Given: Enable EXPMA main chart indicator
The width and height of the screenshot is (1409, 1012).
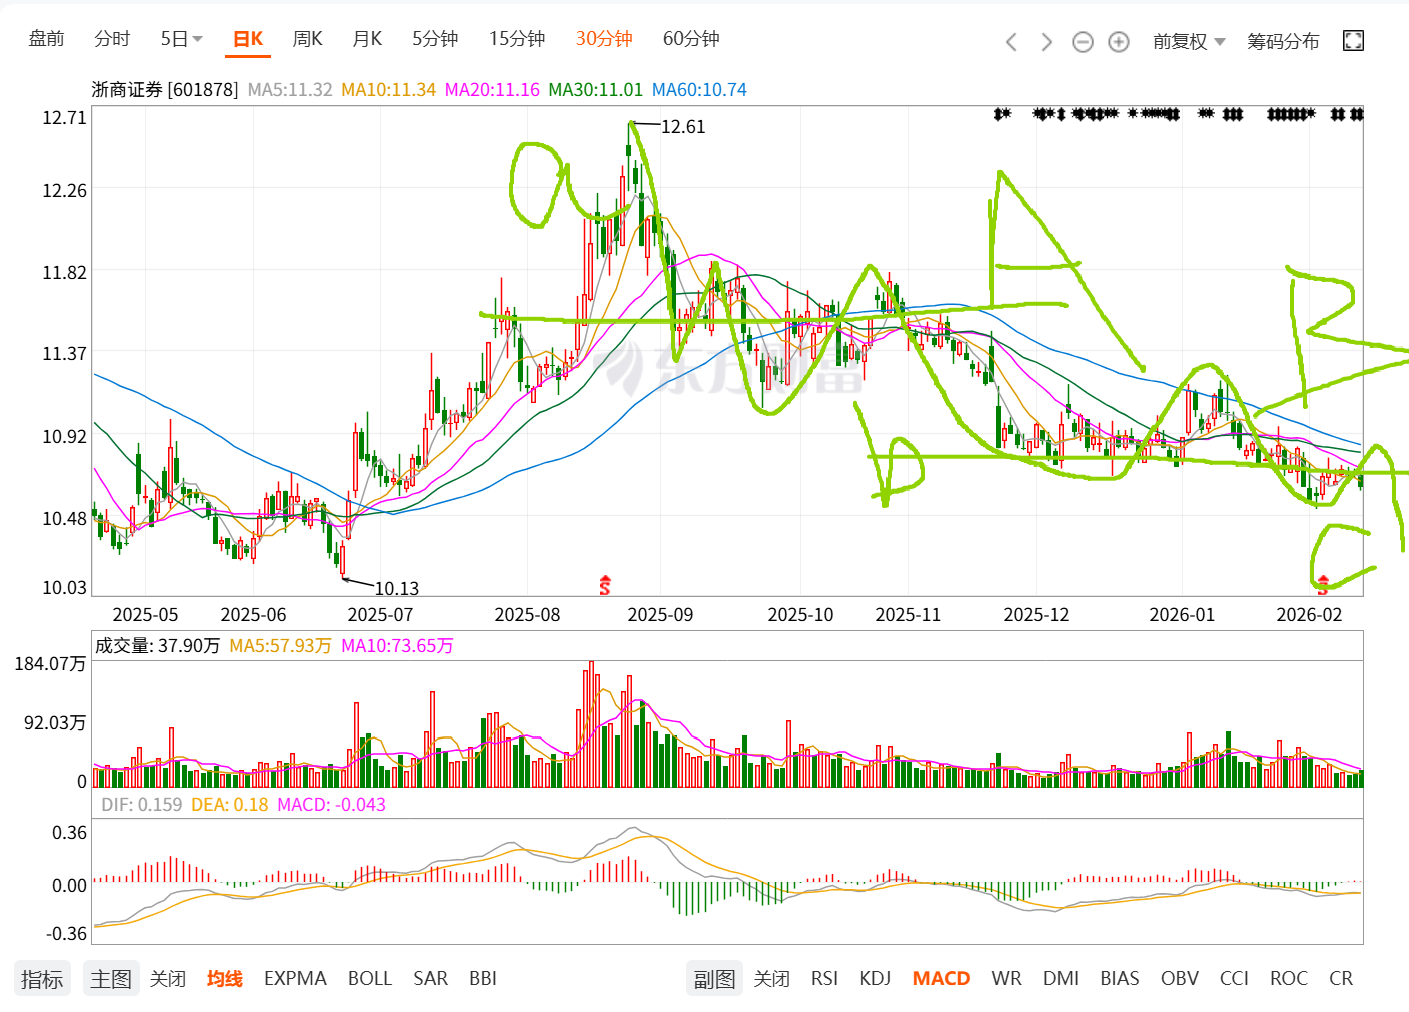Looking at the screenshot, I should (295, 979).
